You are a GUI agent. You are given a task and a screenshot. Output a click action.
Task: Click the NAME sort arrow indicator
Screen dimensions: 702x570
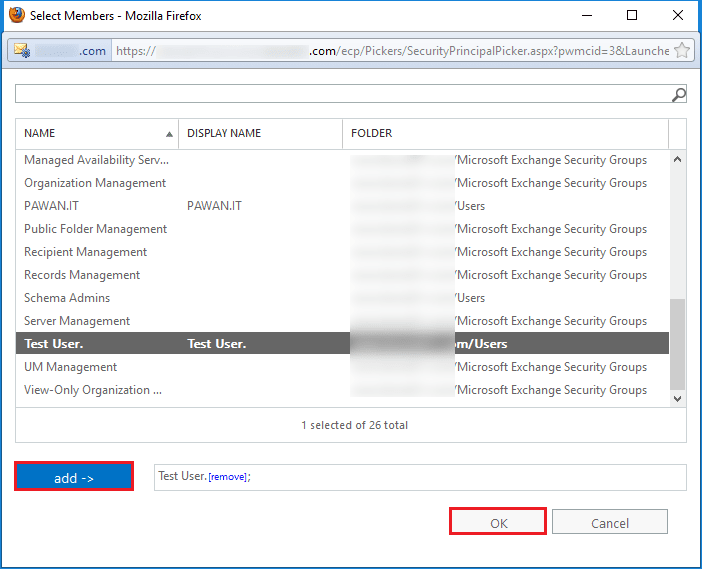click(x=169, y=134)
